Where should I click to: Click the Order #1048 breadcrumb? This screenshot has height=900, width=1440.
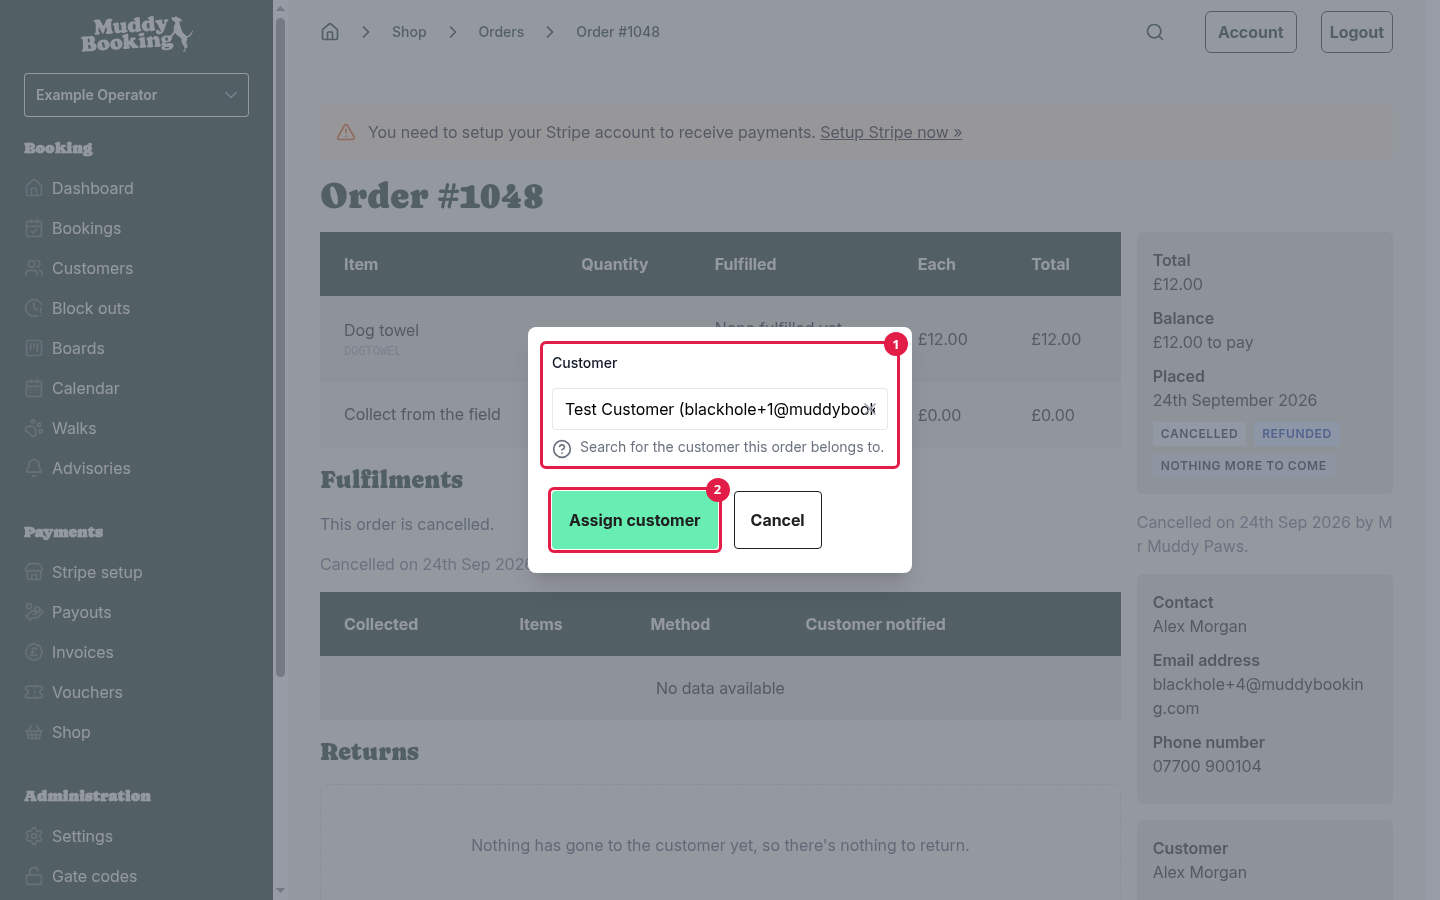click(x=618, y=32)
